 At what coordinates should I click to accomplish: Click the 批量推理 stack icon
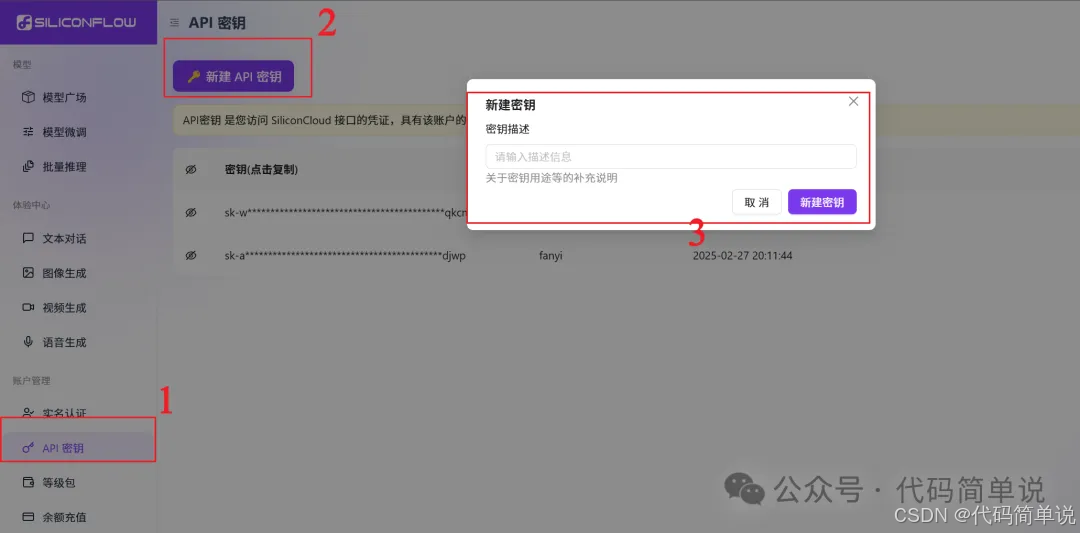pos(28,166)
